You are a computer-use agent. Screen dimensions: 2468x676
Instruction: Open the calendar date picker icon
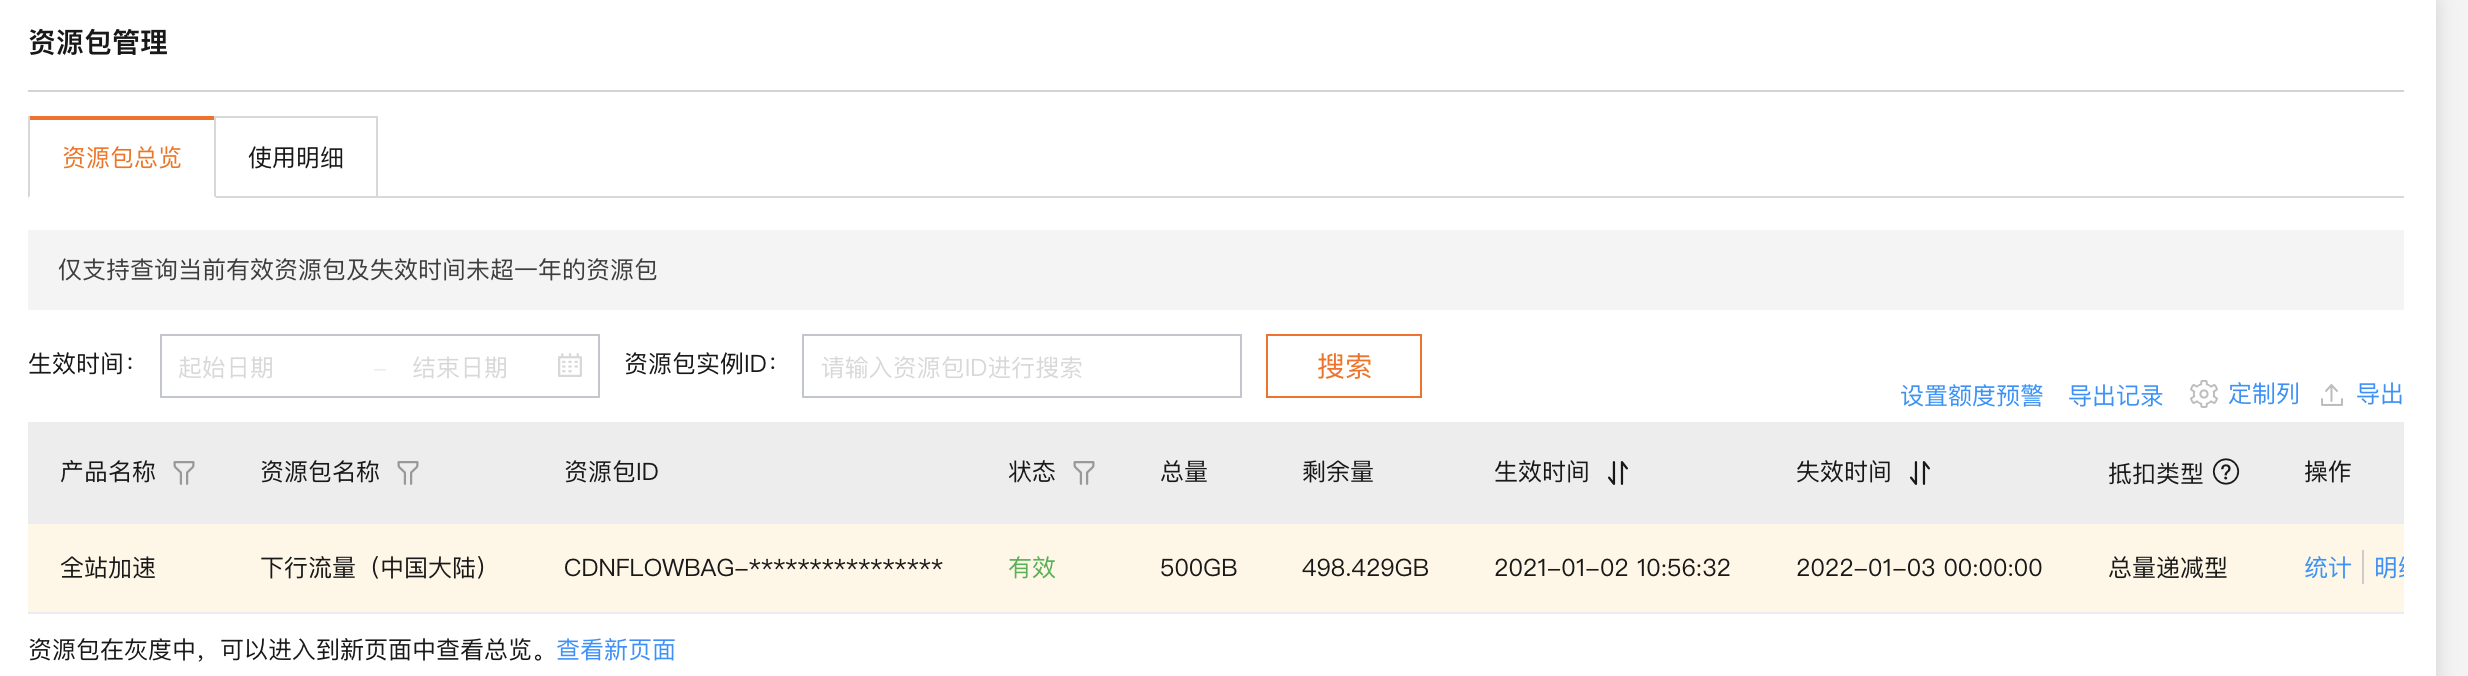[x=570, y=366]
